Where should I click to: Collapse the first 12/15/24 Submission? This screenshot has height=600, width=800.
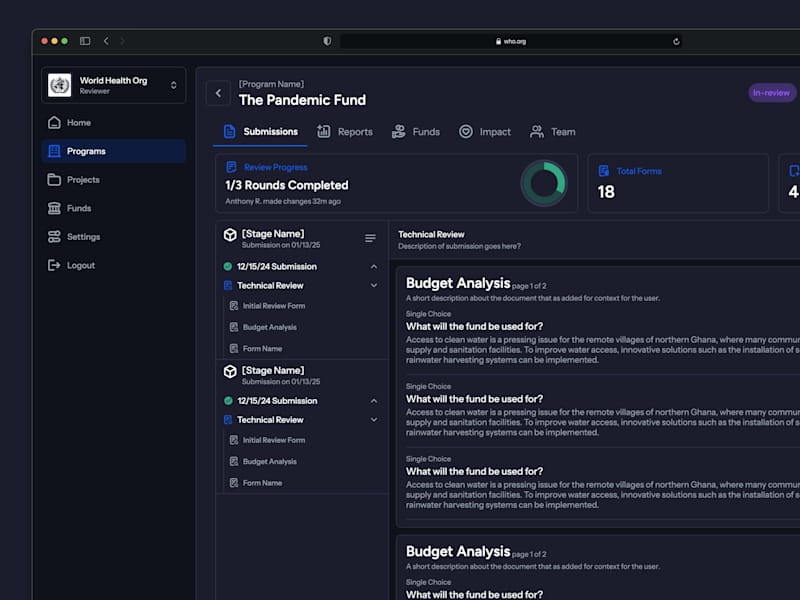[374, 266]
